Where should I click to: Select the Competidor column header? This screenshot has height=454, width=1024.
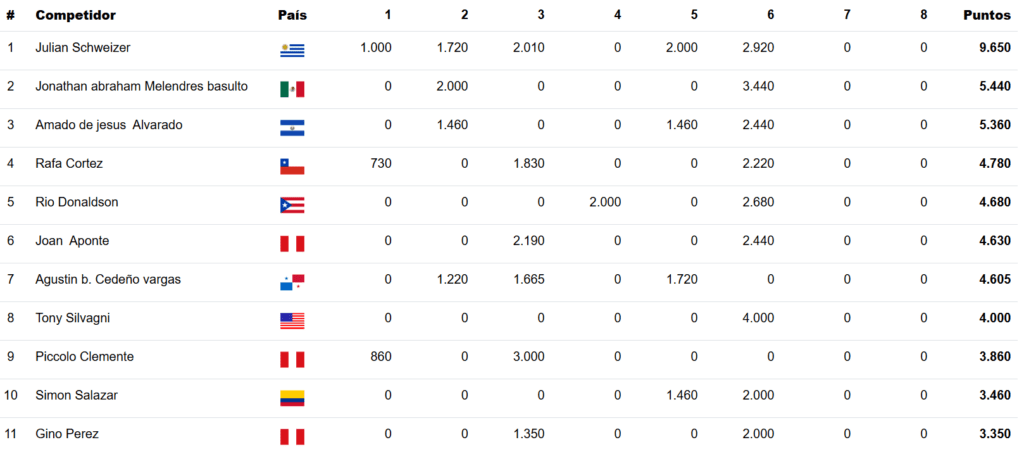click(75, 15)
